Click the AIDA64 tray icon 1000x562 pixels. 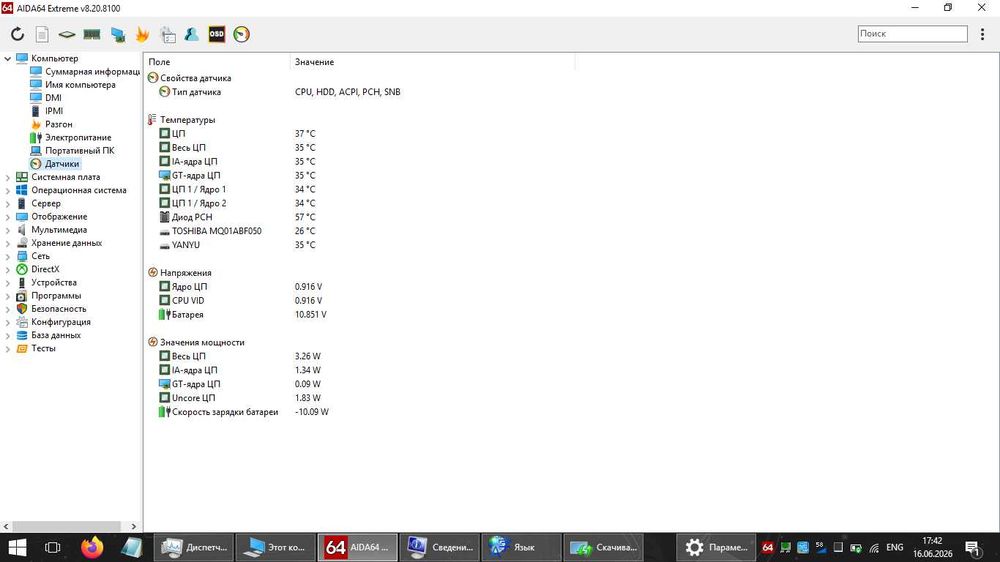tap(767, 547)
